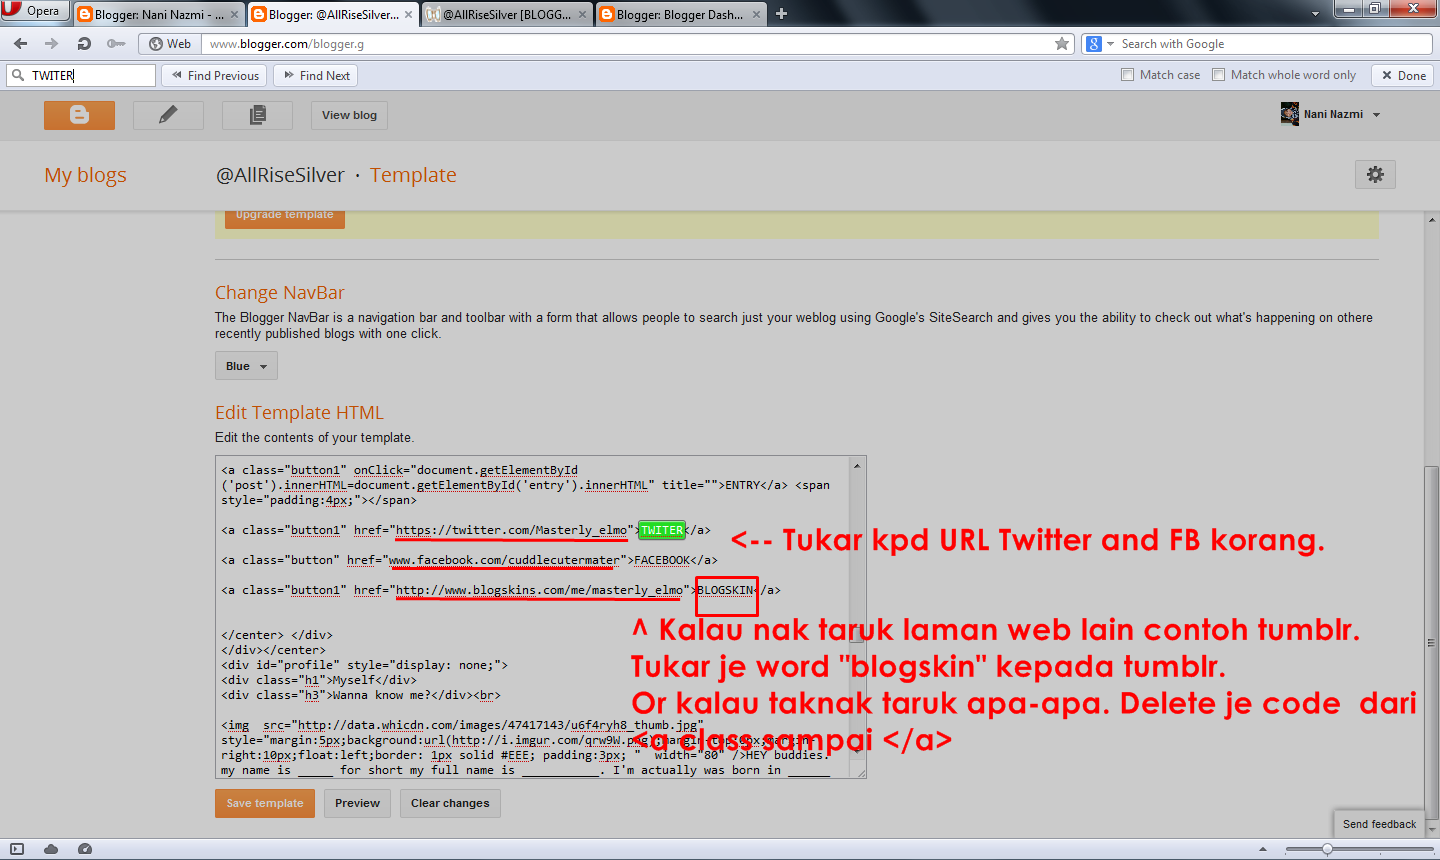The height and width of the screenshot is (860, 1440).
Task: Create new post with pencil icon
Action: 168,115
